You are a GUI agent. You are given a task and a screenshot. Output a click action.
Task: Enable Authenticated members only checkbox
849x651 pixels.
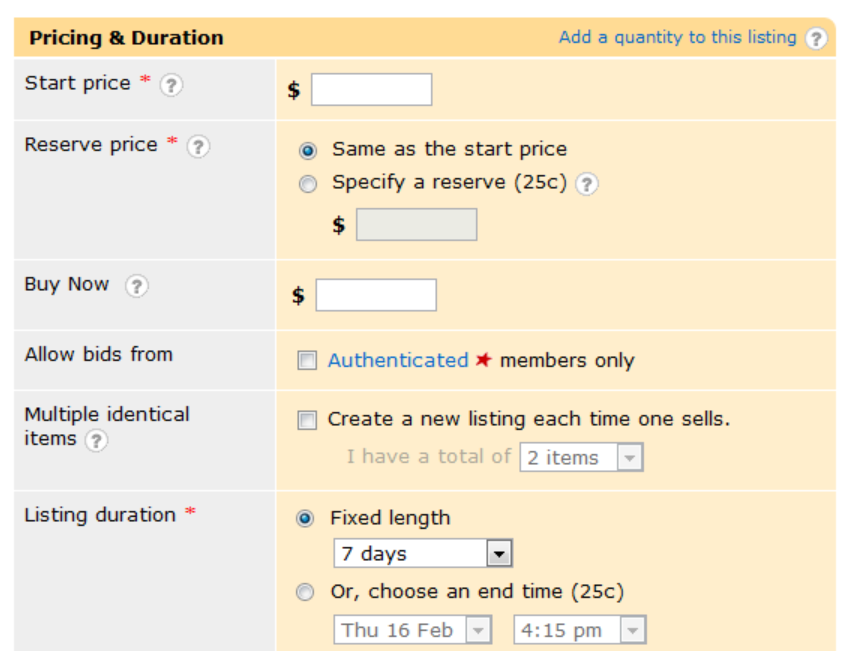[307, 361]
